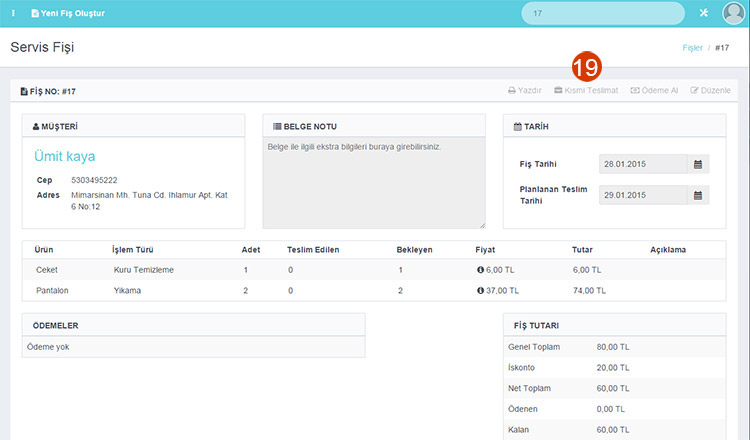Click the Tutar column header

pyautogui.click(x=582, y=250)
